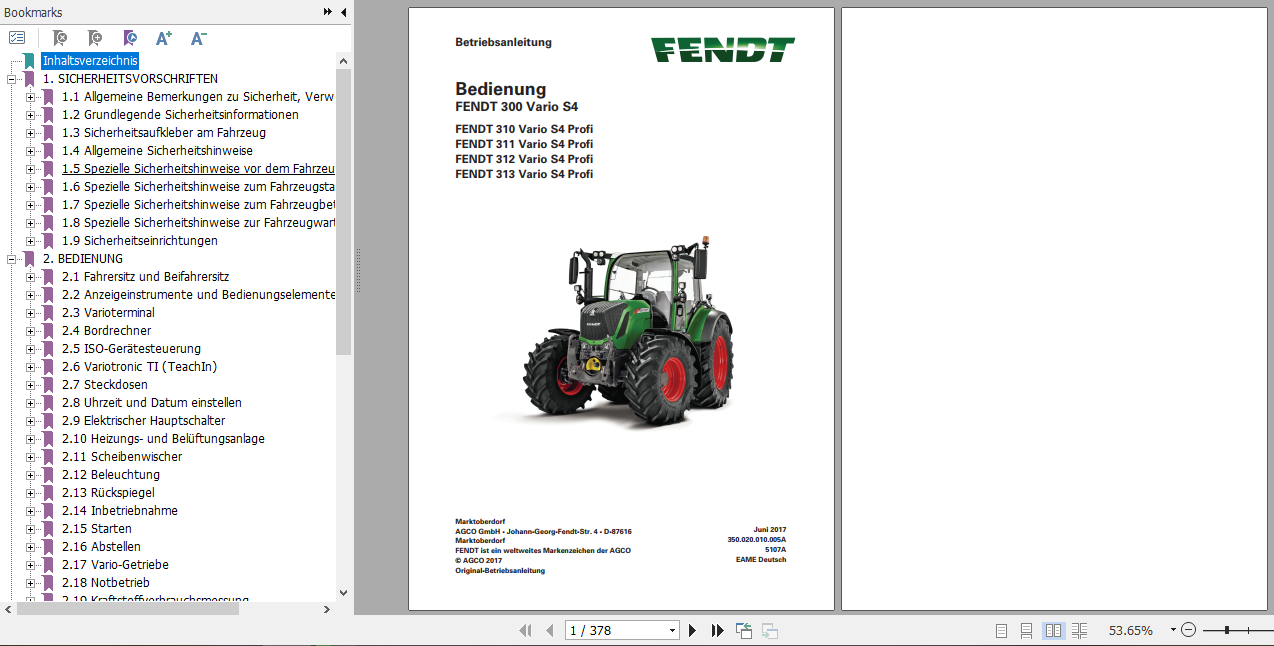The width and height of the screenshot is (1274, 646).
Task: Click the delete bookmark icon
Action: (x=60, y=38)
